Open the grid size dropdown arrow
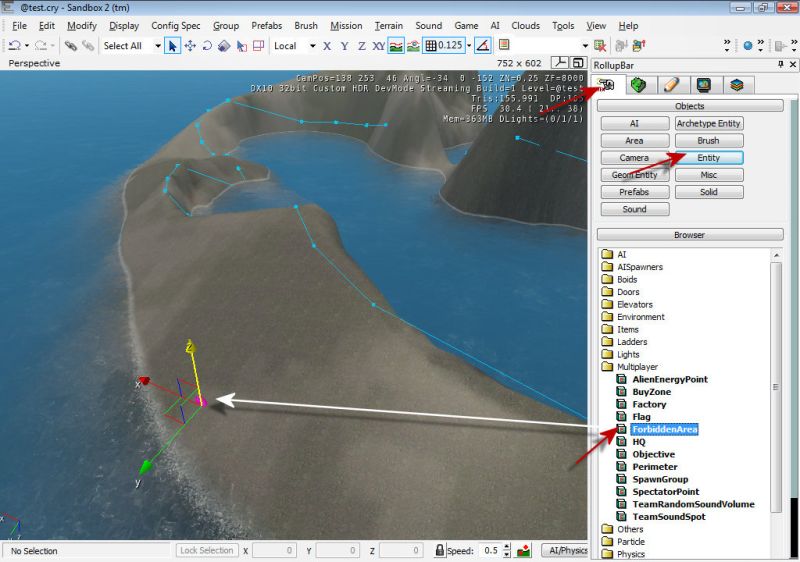 coord(469,45)
